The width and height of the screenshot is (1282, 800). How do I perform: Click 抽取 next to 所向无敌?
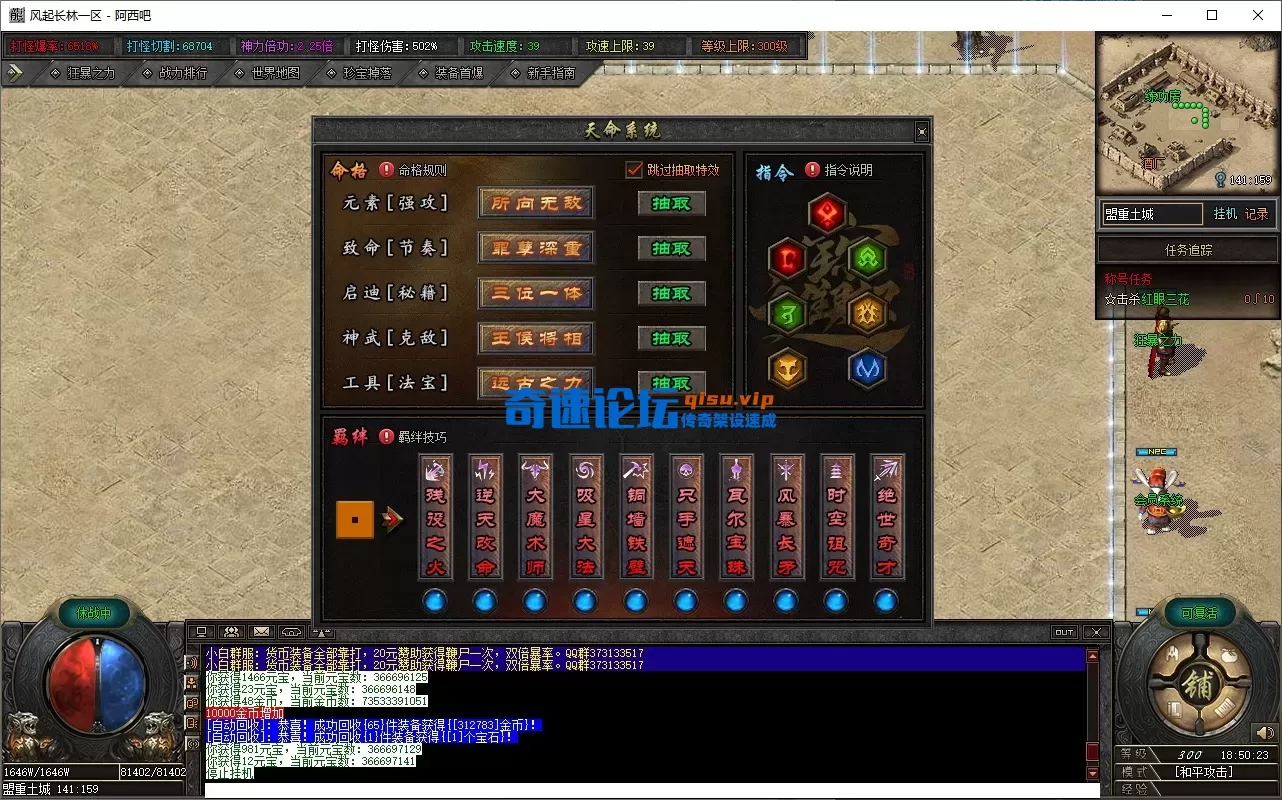(670, 203)
